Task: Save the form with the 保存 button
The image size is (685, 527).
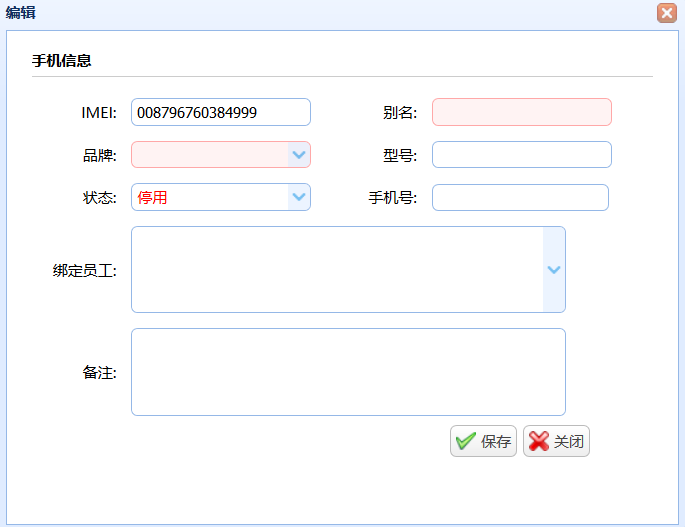Action: 483,441
